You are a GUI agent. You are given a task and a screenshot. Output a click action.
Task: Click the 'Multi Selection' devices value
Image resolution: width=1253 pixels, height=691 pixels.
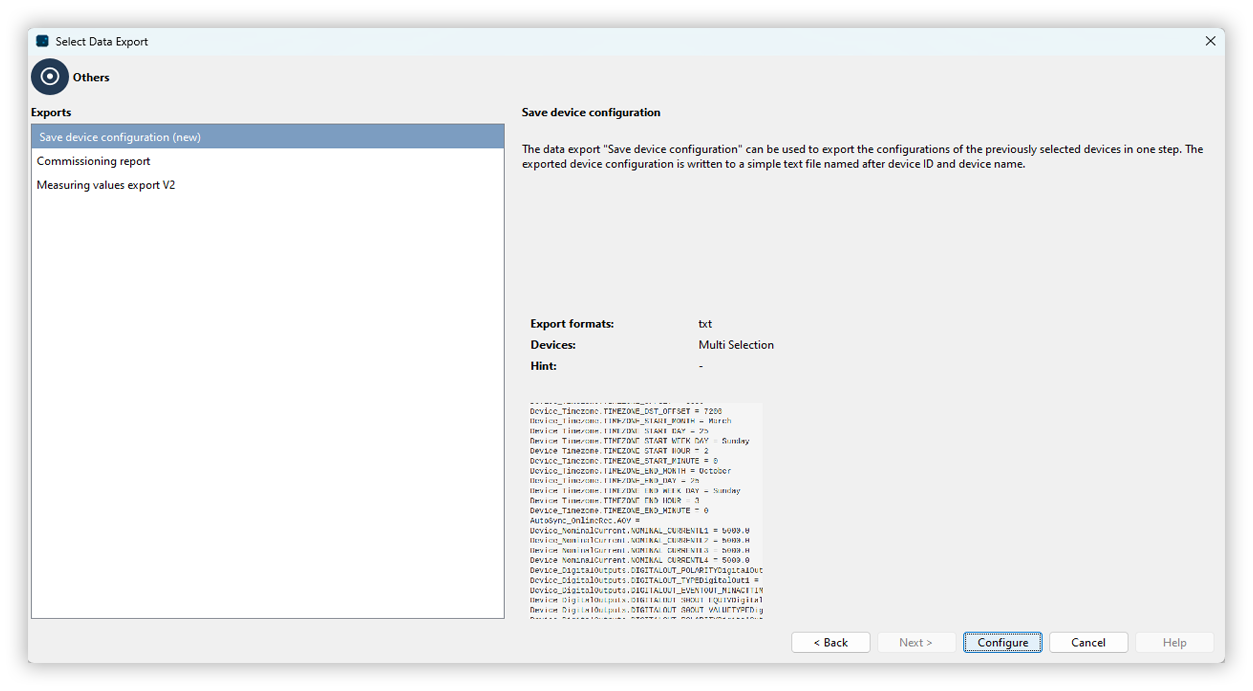click(x=736, y=345)
